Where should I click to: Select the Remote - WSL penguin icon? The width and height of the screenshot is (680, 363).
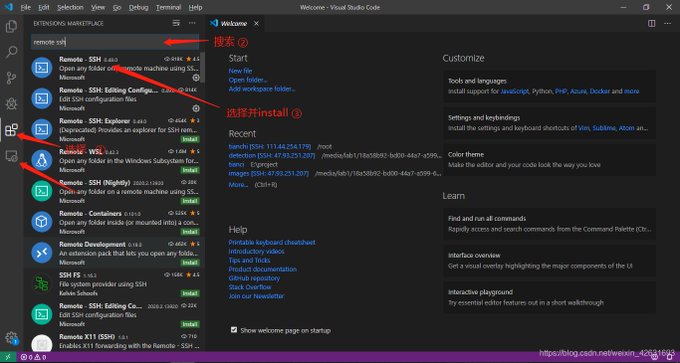click(x=42, y=160)
